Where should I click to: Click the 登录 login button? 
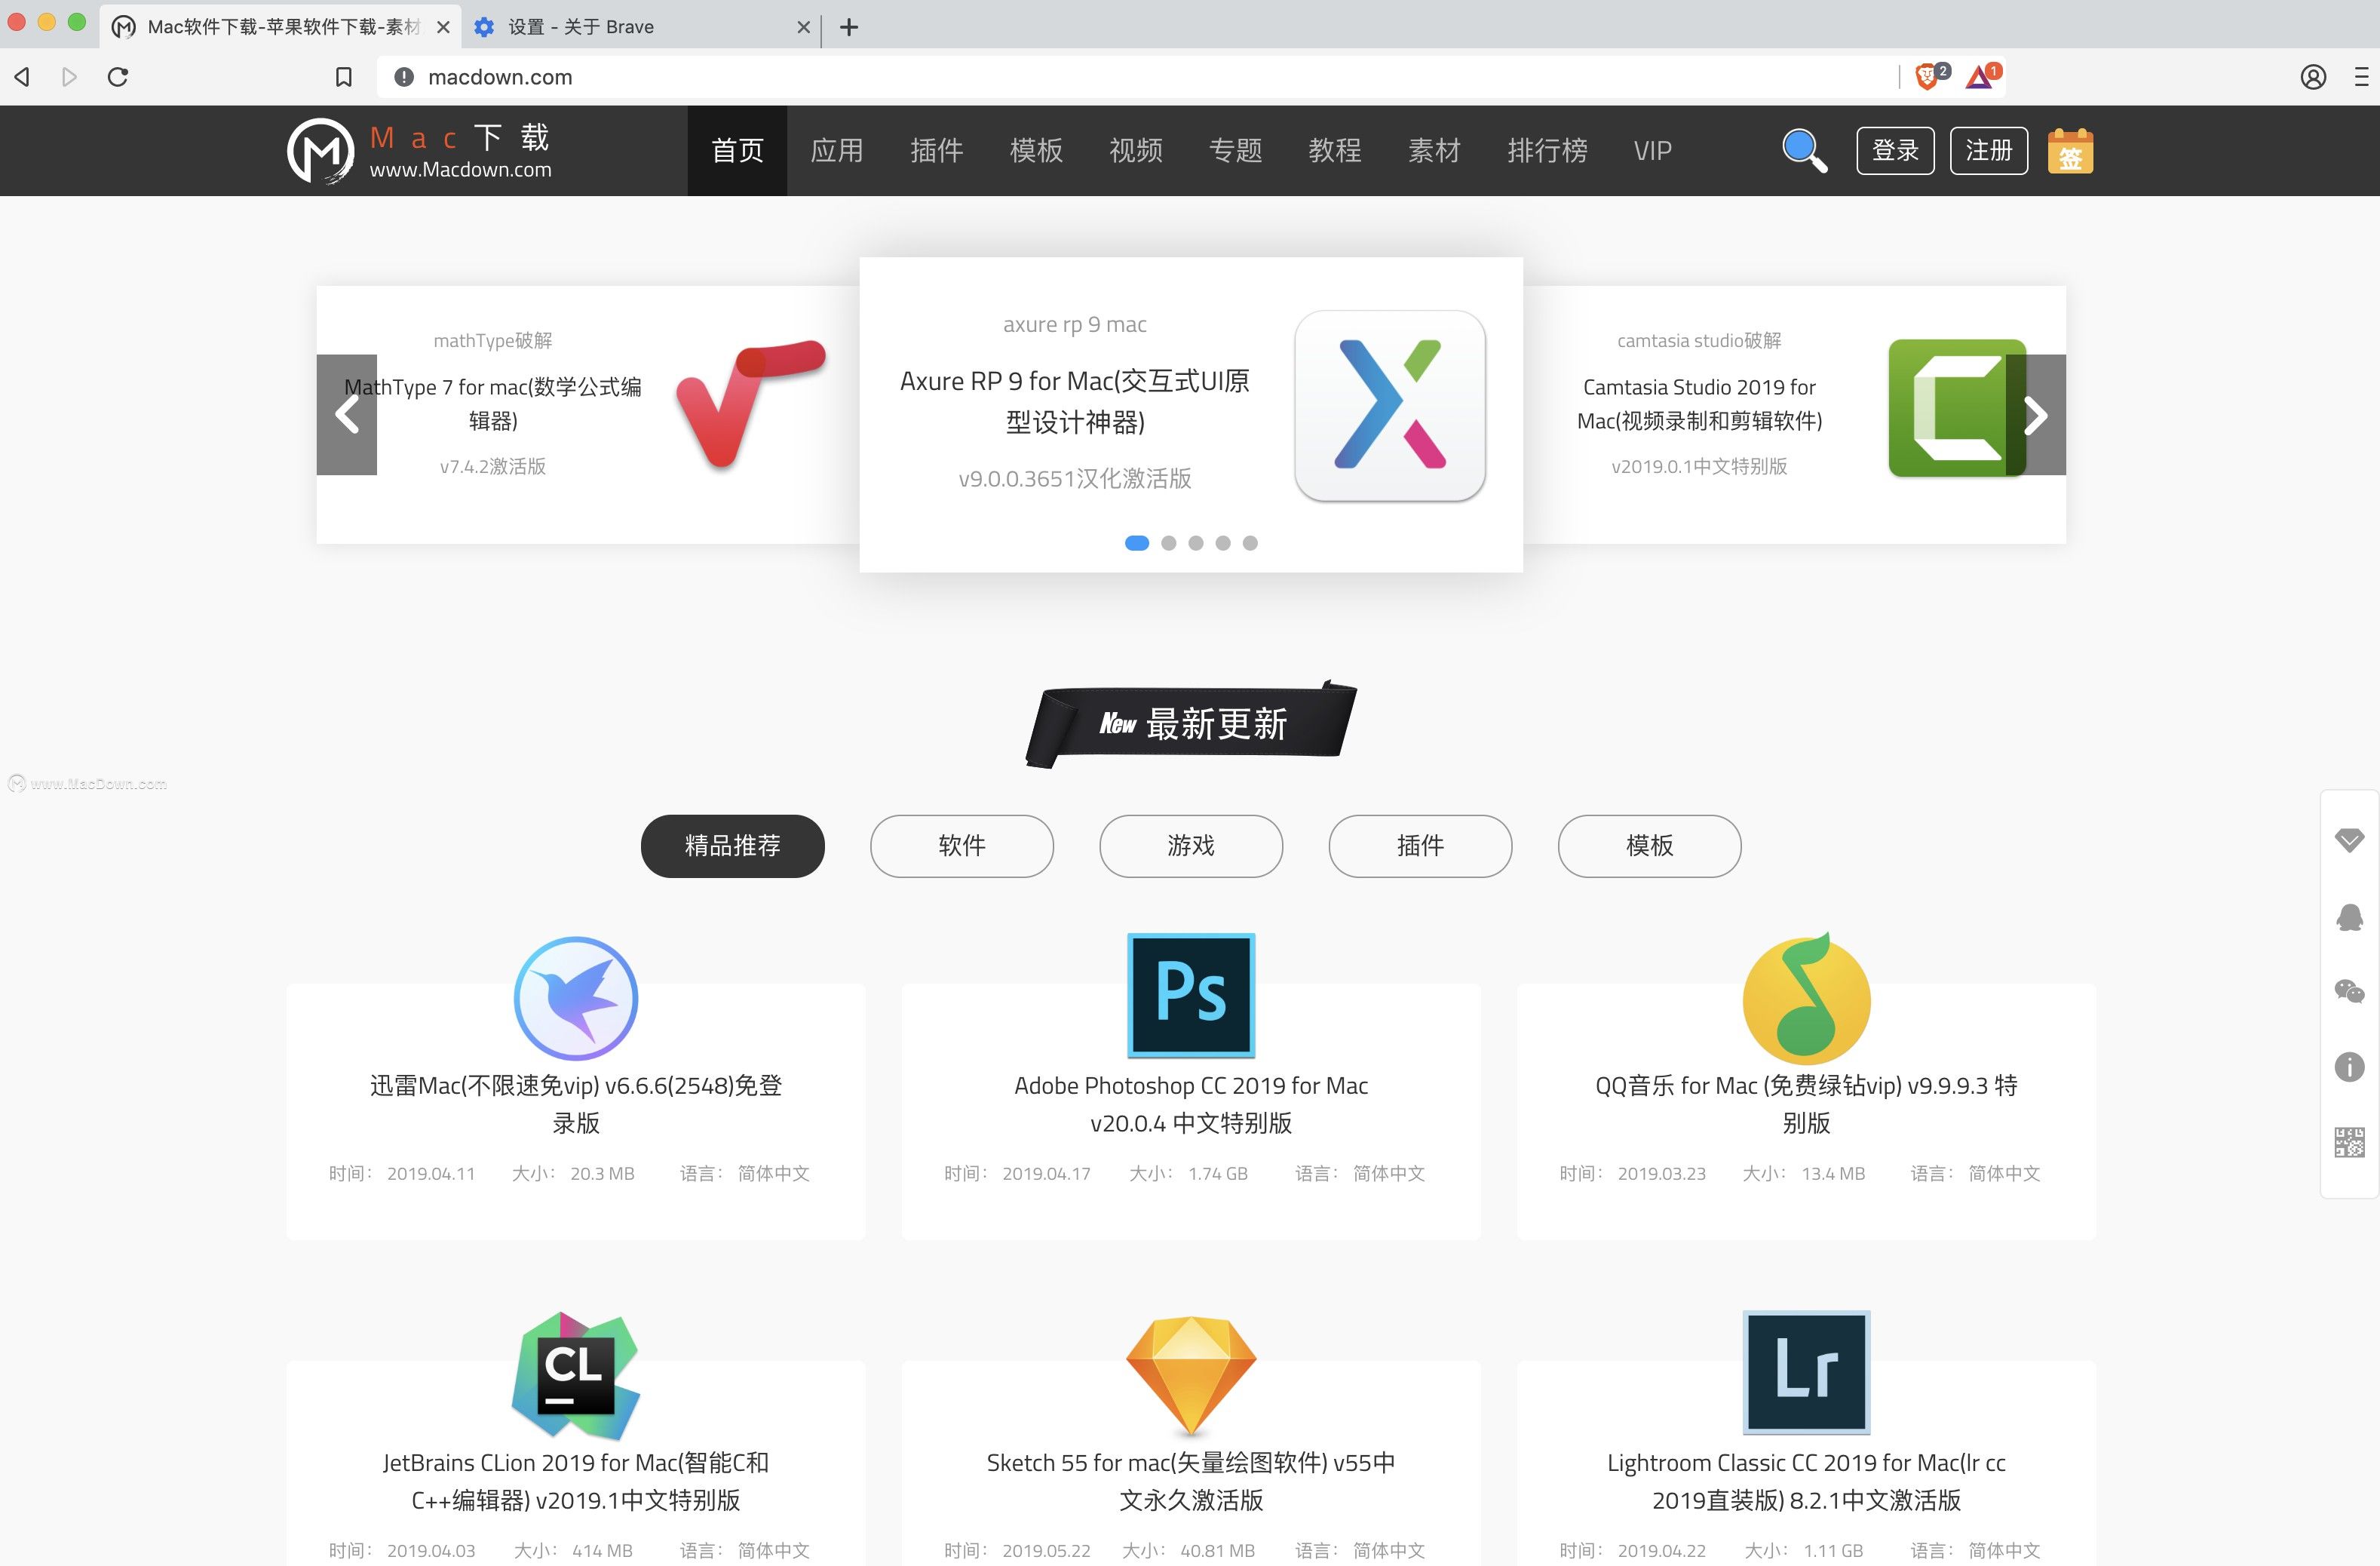point(1894,151)
